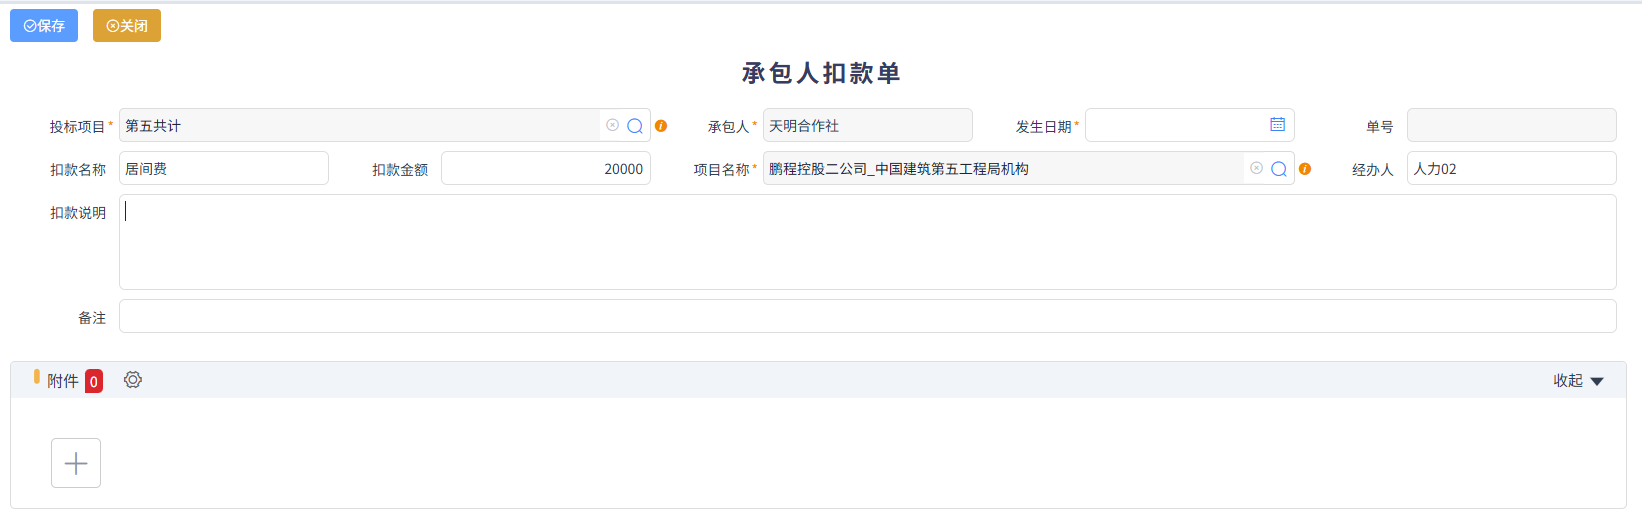Click the orange info icon beside 项目名称
Screen dimensions: 1642x518
pos(1305,169)
